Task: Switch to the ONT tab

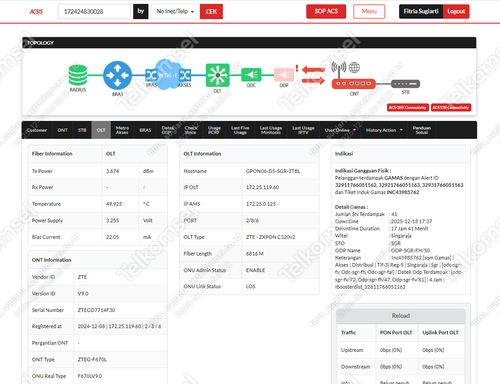Action: (62, 130)
